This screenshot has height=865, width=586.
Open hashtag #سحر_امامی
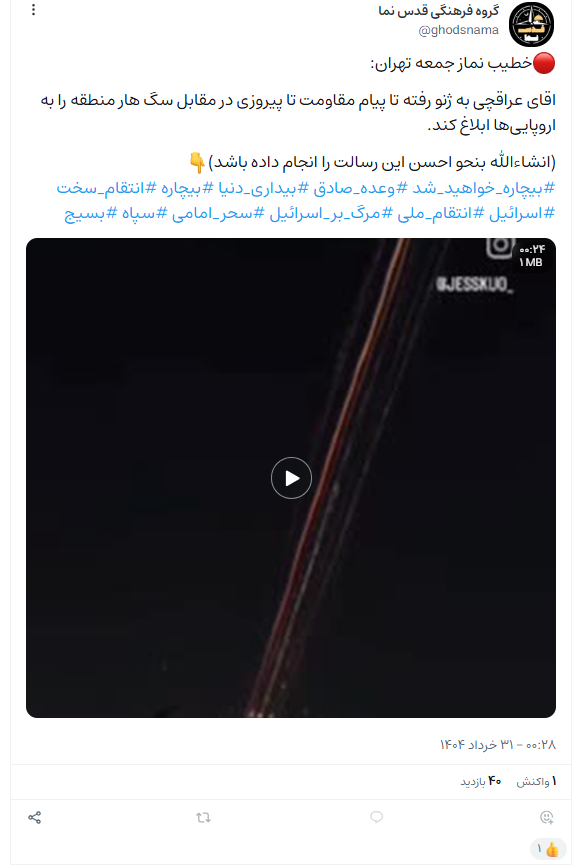tap(218, 213)
